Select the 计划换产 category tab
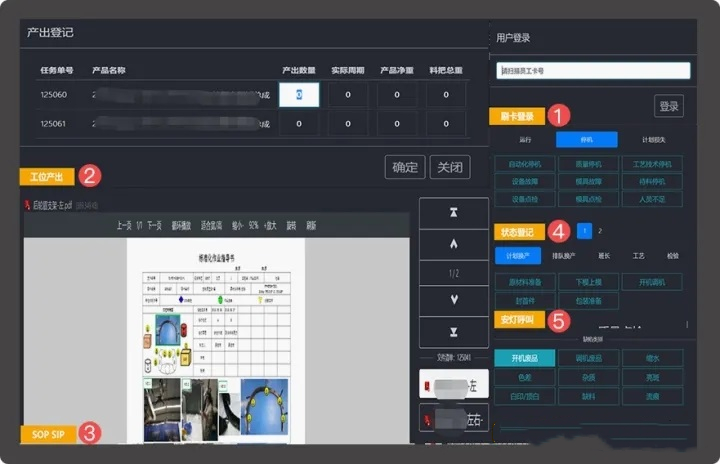 (517, 255)
